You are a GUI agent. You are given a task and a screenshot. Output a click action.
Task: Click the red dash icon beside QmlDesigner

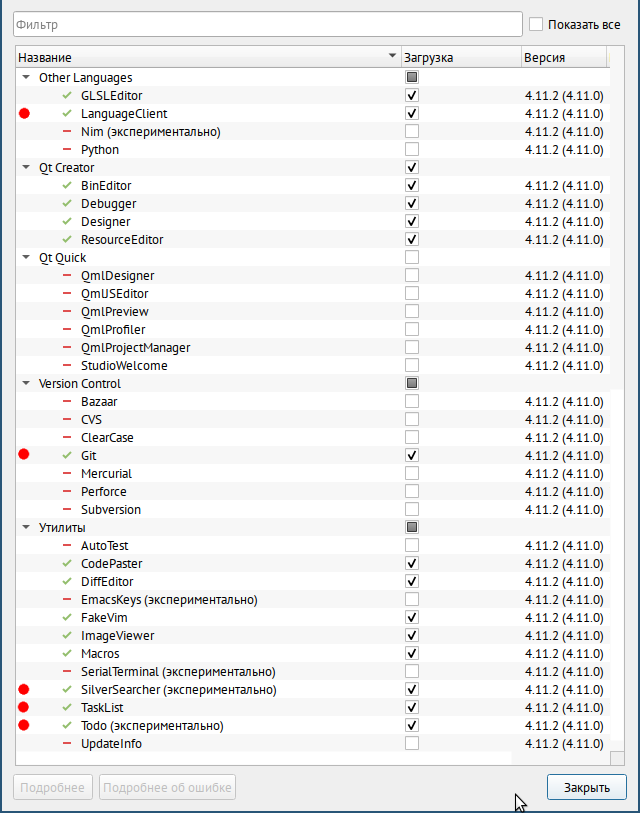67,275
